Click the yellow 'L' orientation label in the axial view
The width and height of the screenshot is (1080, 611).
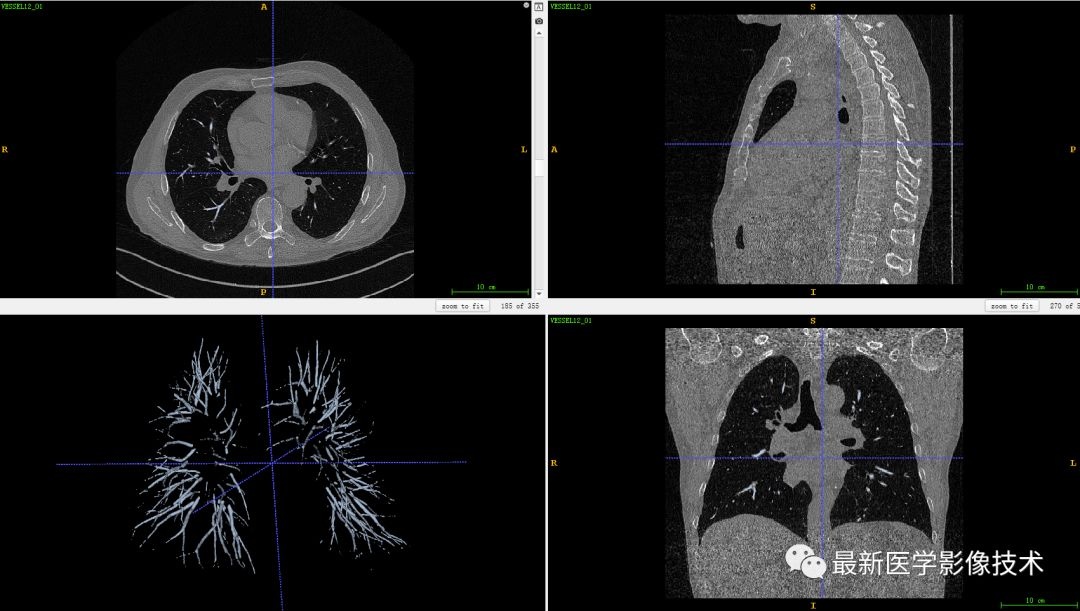click(523, 149)
